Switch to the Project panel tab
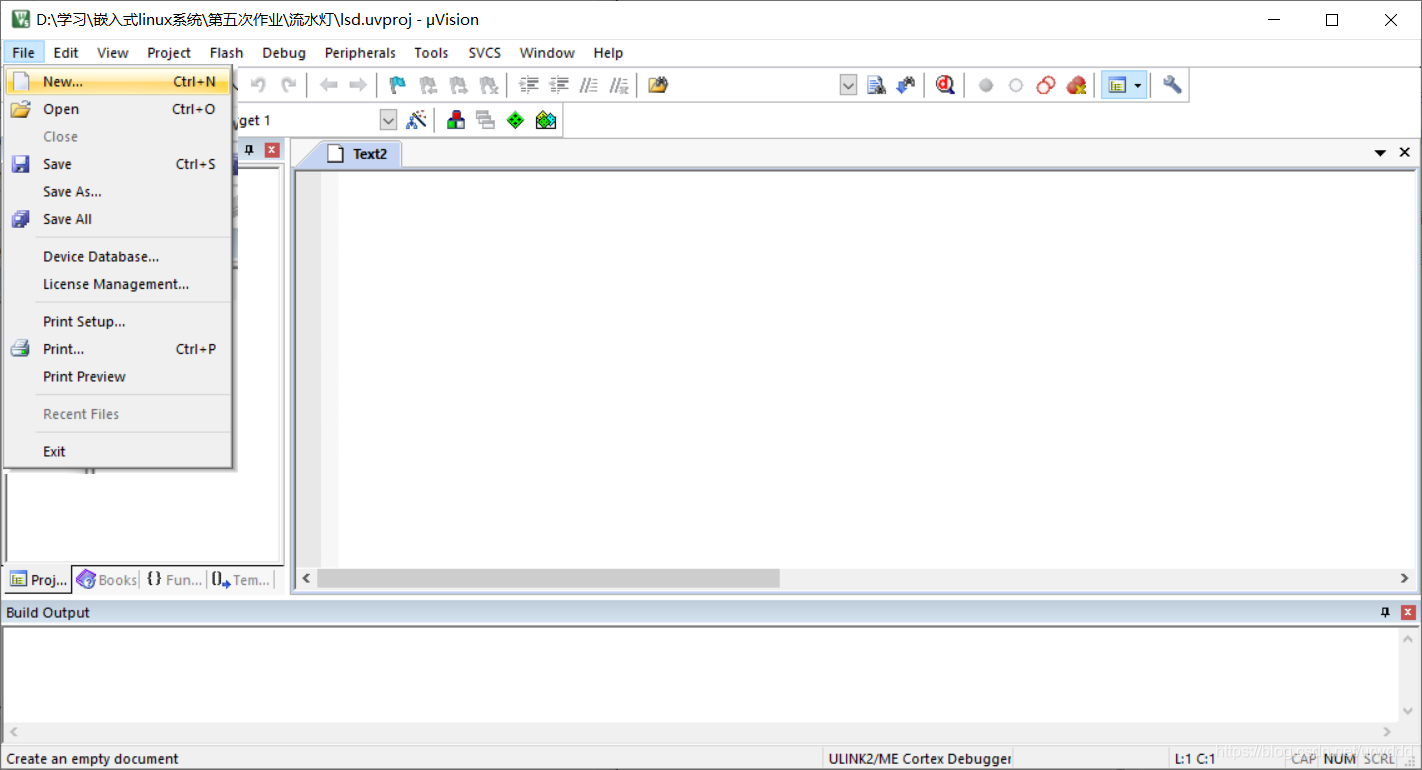1422x770 pixels. (39, 580)
